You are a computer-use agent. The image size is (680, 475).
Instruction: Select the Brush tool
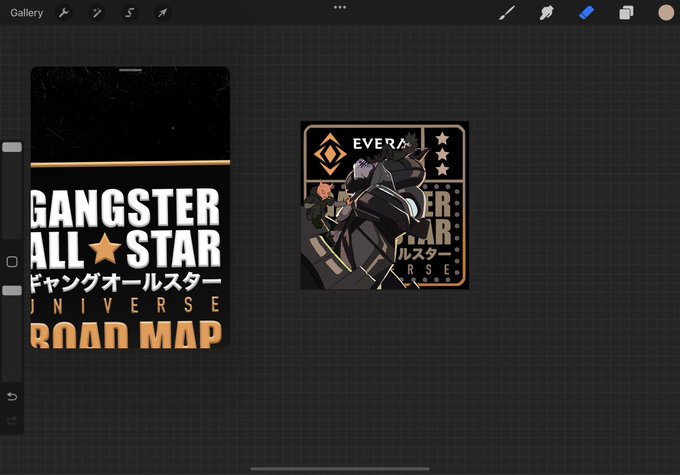[507, 13]
